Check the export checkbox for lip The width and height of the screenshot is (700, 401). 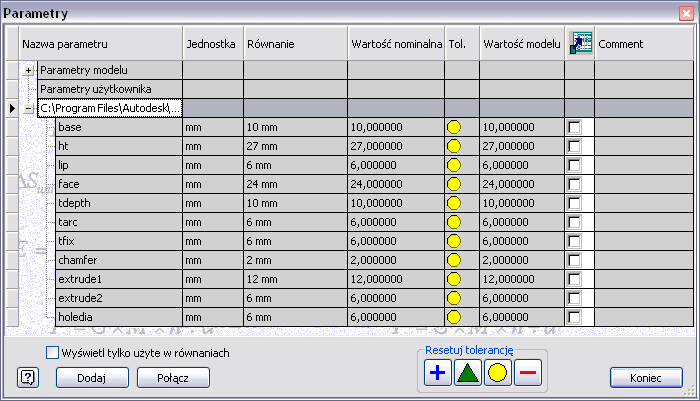(574, 165)
